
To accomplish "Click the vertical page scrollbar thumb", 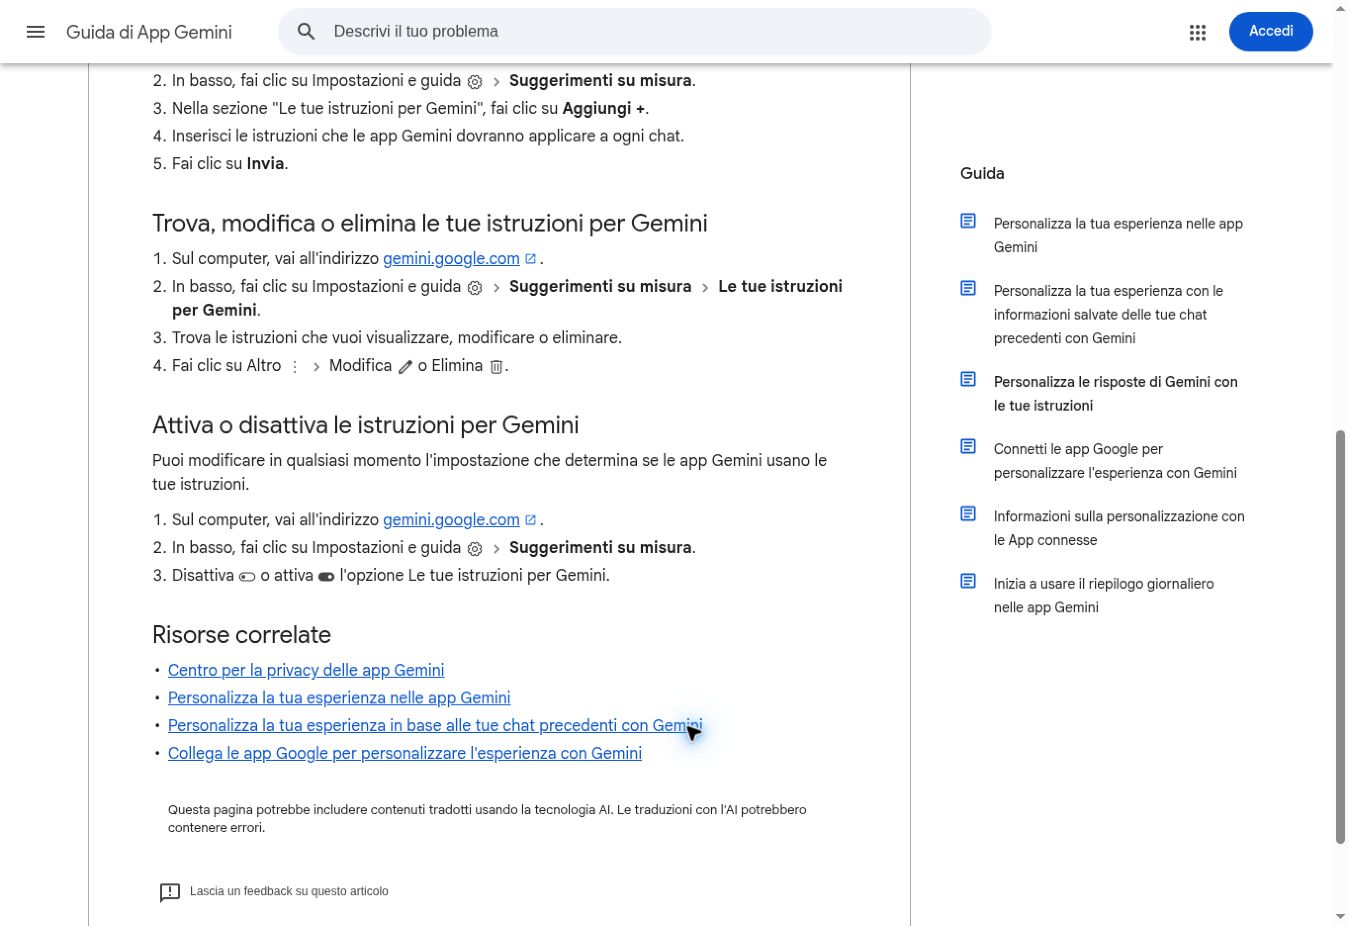I will click(x=1340, y=637).
